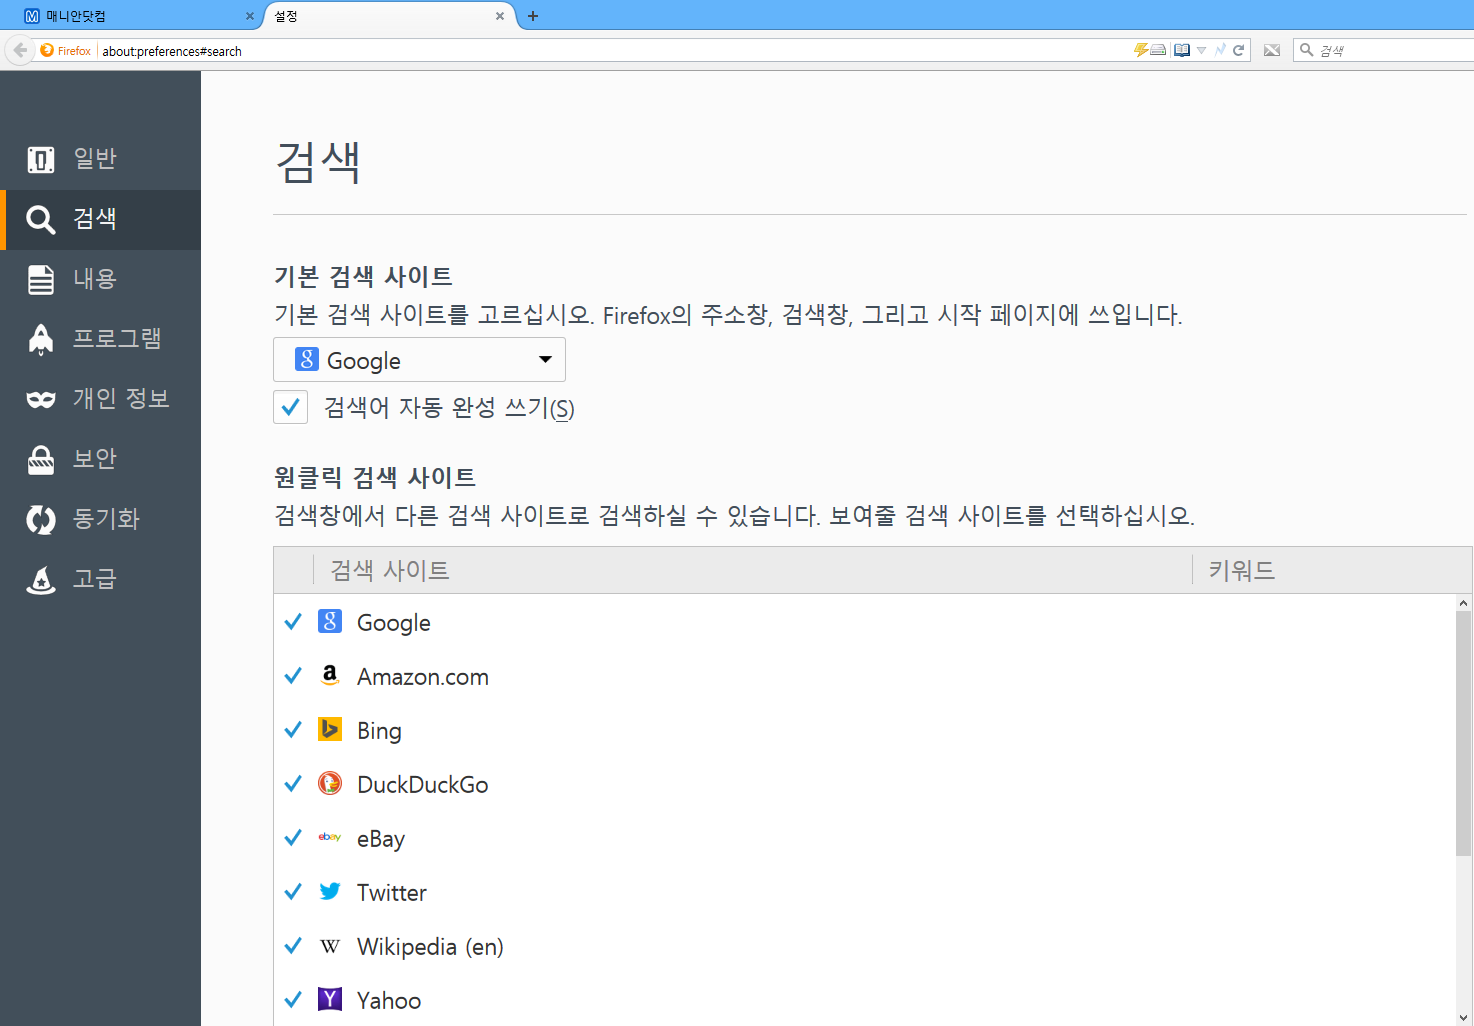Click the magnifier icon in the search box

click(1306, 50)
